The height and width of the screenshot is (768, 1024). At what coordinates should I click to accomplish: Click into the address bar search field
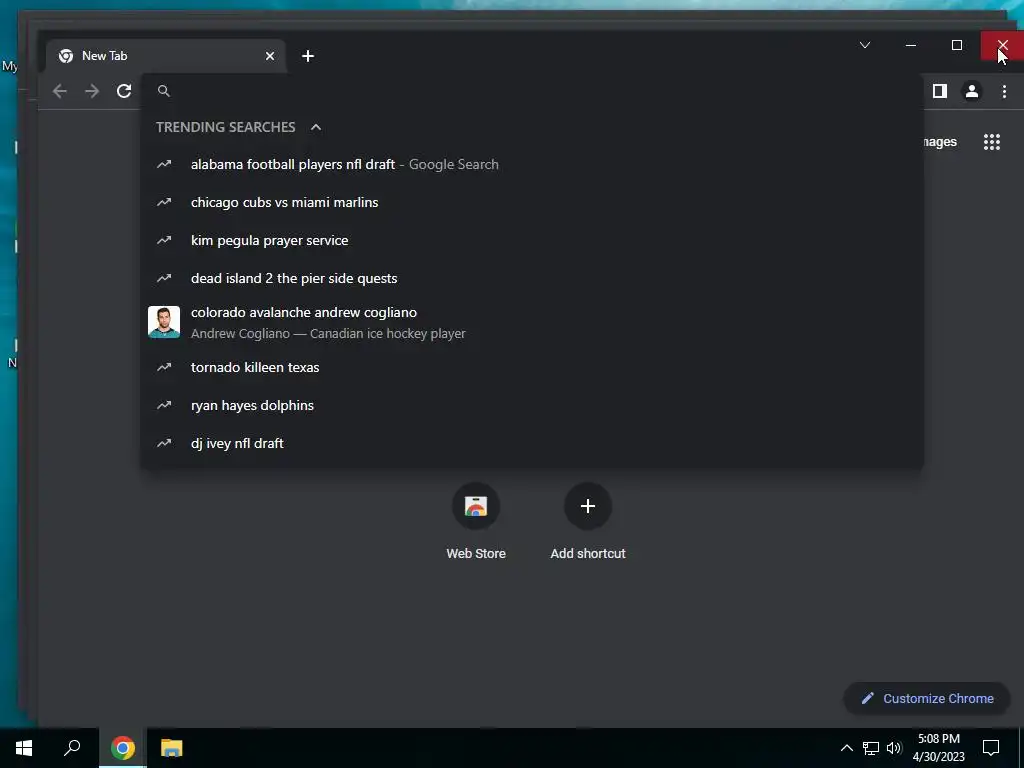532,91
